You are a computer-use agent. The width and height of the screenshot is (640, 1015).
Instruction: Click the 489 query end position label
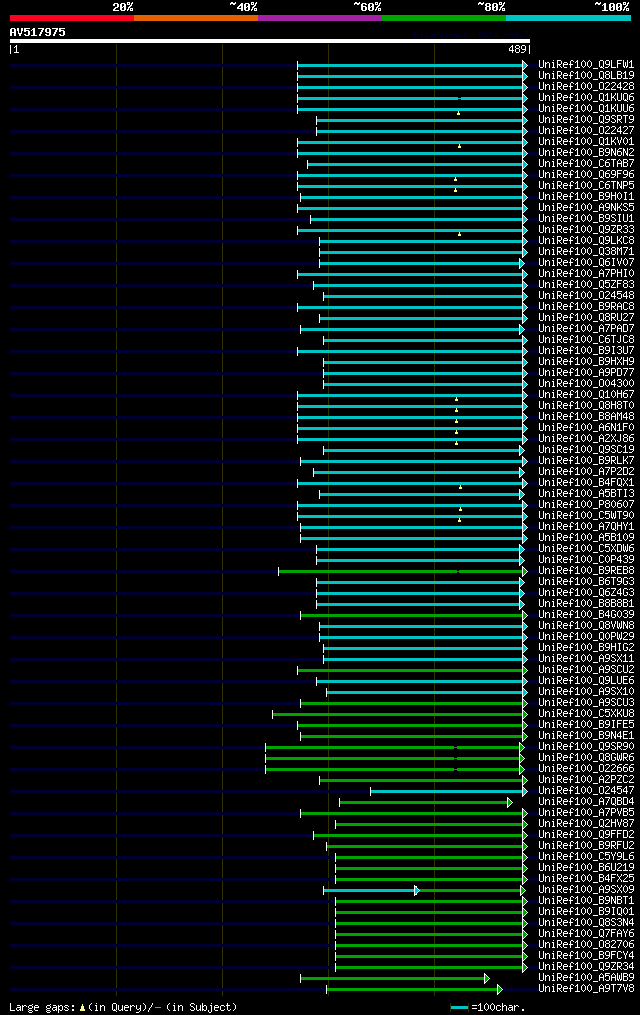[x=518, y=49]
